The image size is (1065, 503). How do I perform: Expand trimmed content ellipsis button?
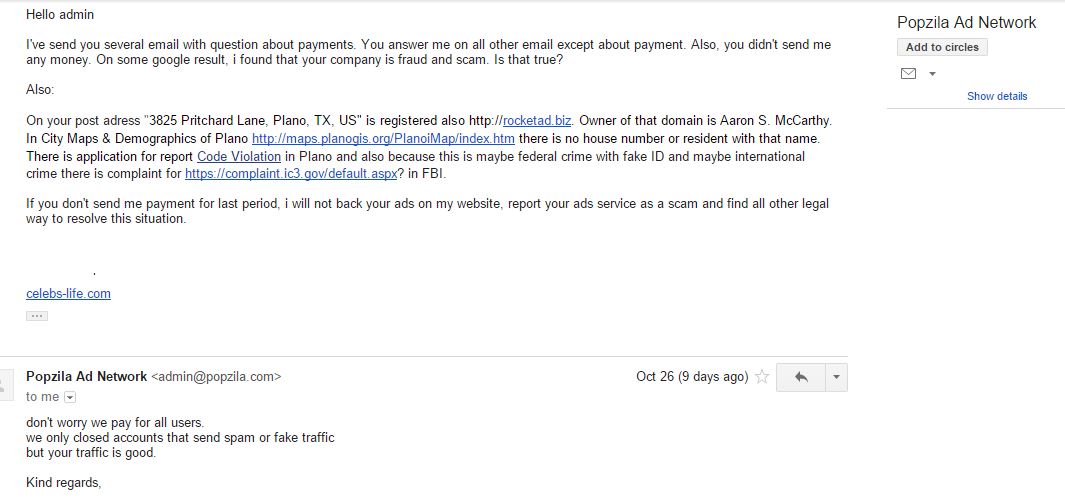pyautogui.click(x=37, y=316)
